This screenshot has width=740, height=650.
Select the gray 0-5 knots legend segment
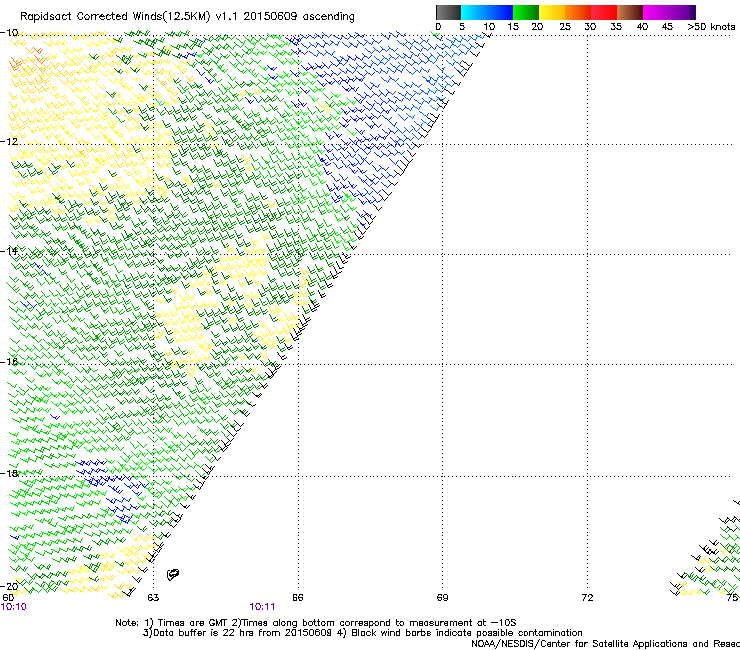pos(448,12)
